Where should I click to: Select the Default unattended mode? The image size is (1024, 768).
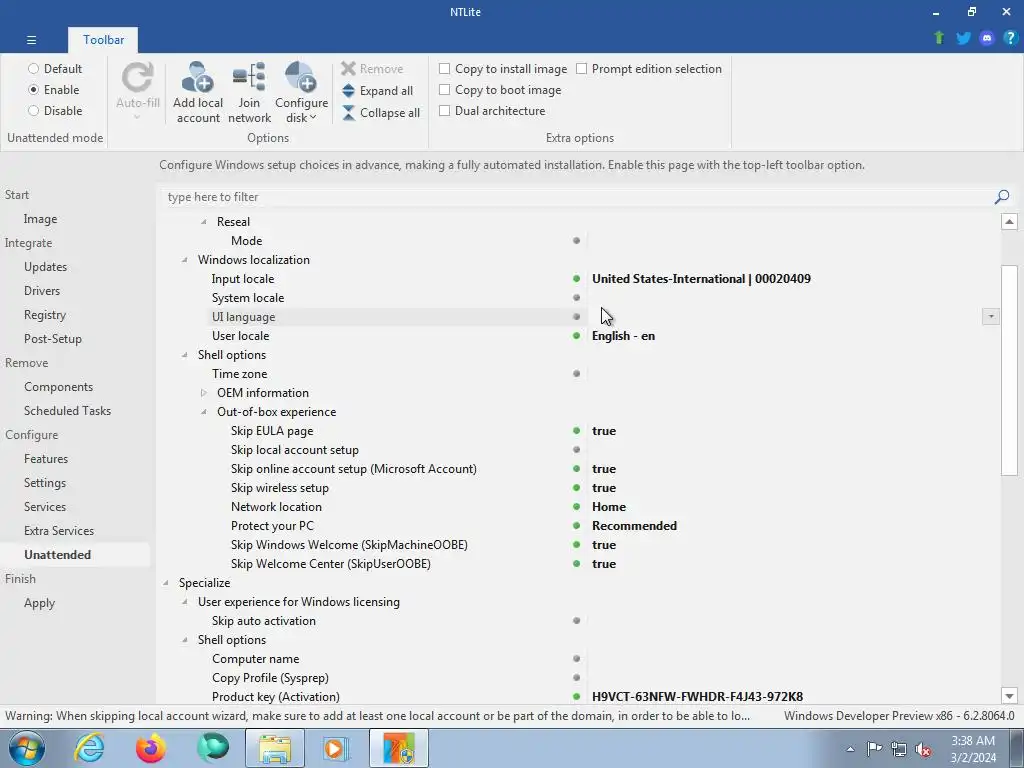click(x=55, y=69)
